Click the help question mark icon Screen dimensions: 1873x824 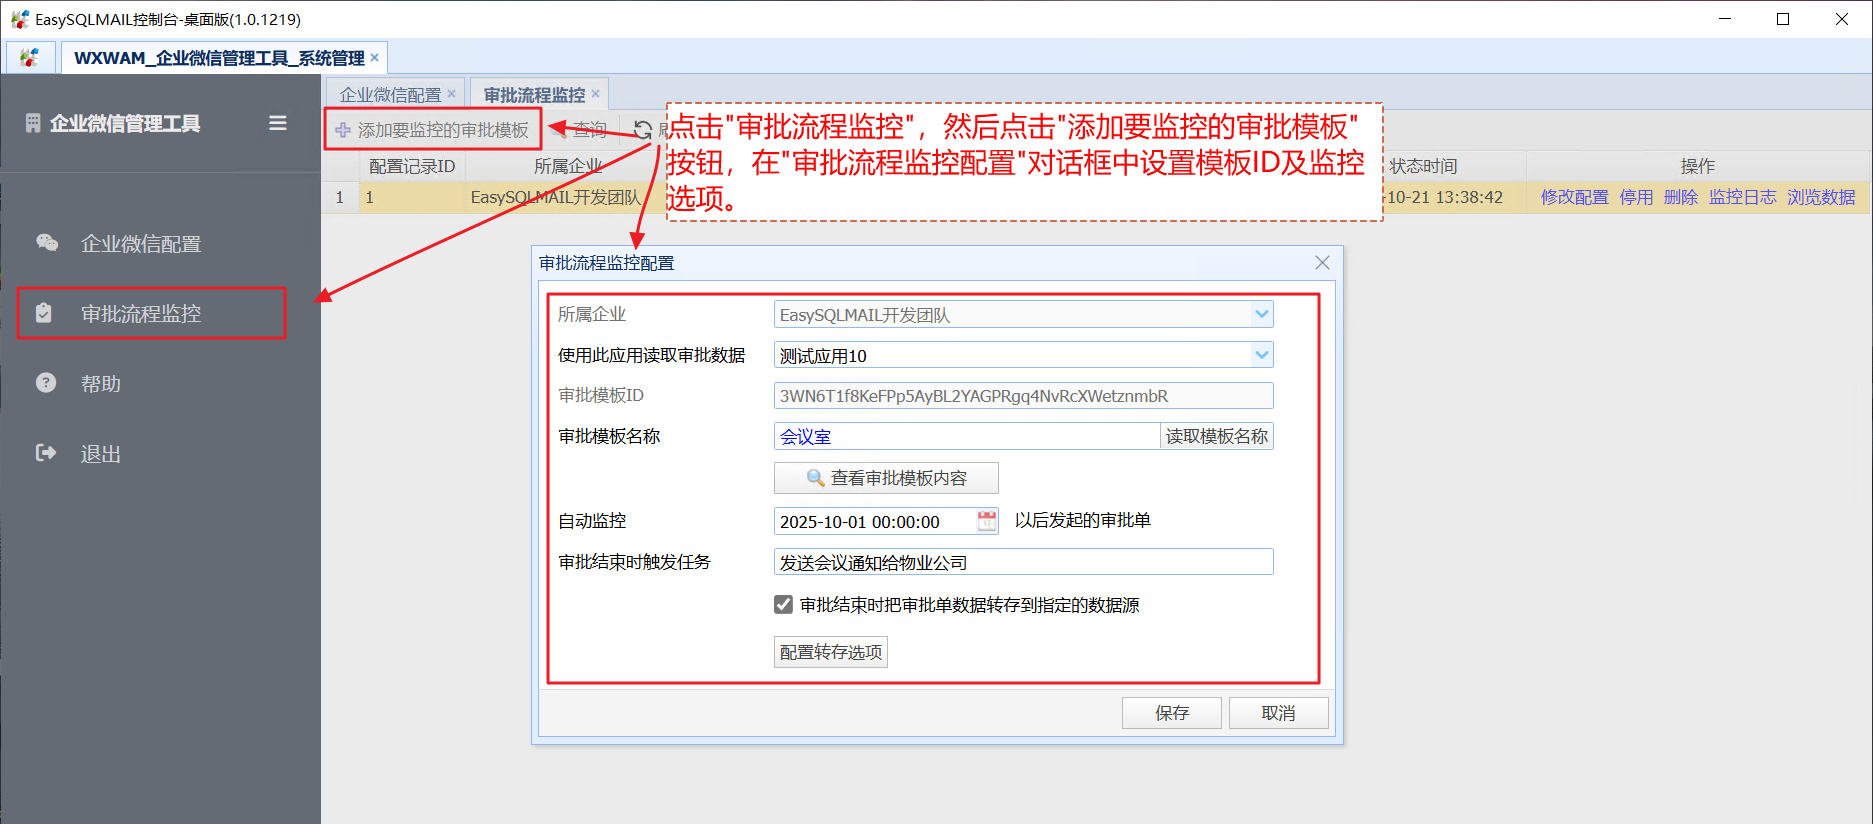point(46,383)
